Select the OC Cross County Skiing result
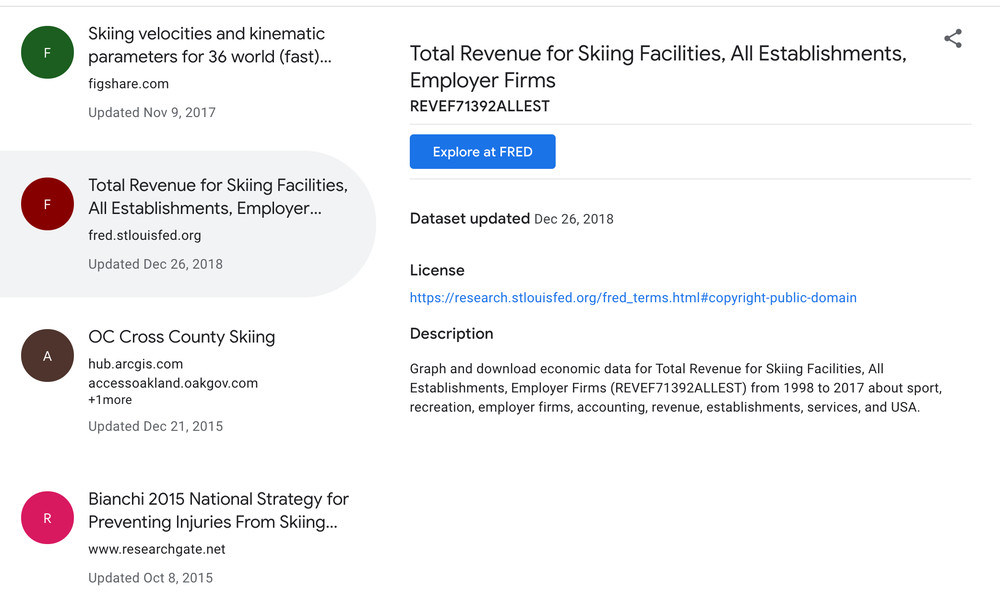Screen dimensions: 1000x593 pos(181,337)
